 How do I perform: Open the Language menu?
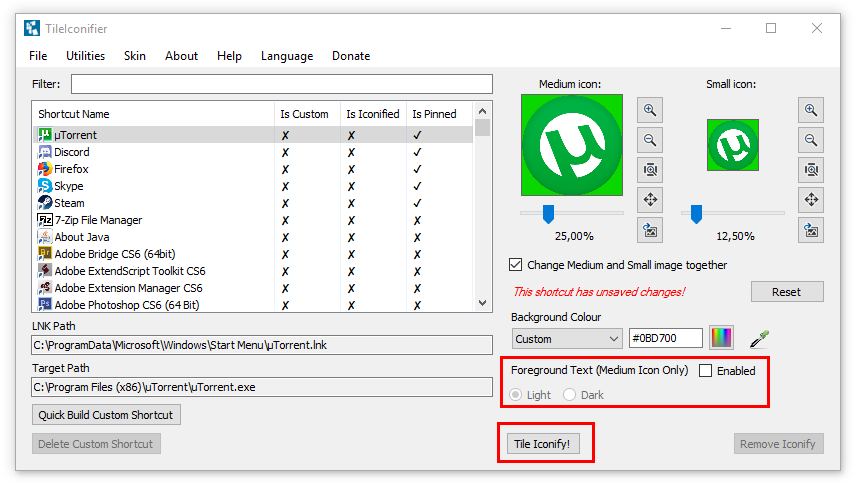[287, 56]
